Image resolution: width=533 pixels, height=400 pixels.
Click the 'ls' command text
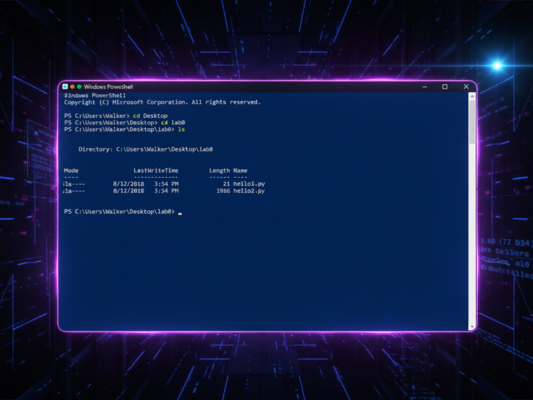click(x=181, y=129)
